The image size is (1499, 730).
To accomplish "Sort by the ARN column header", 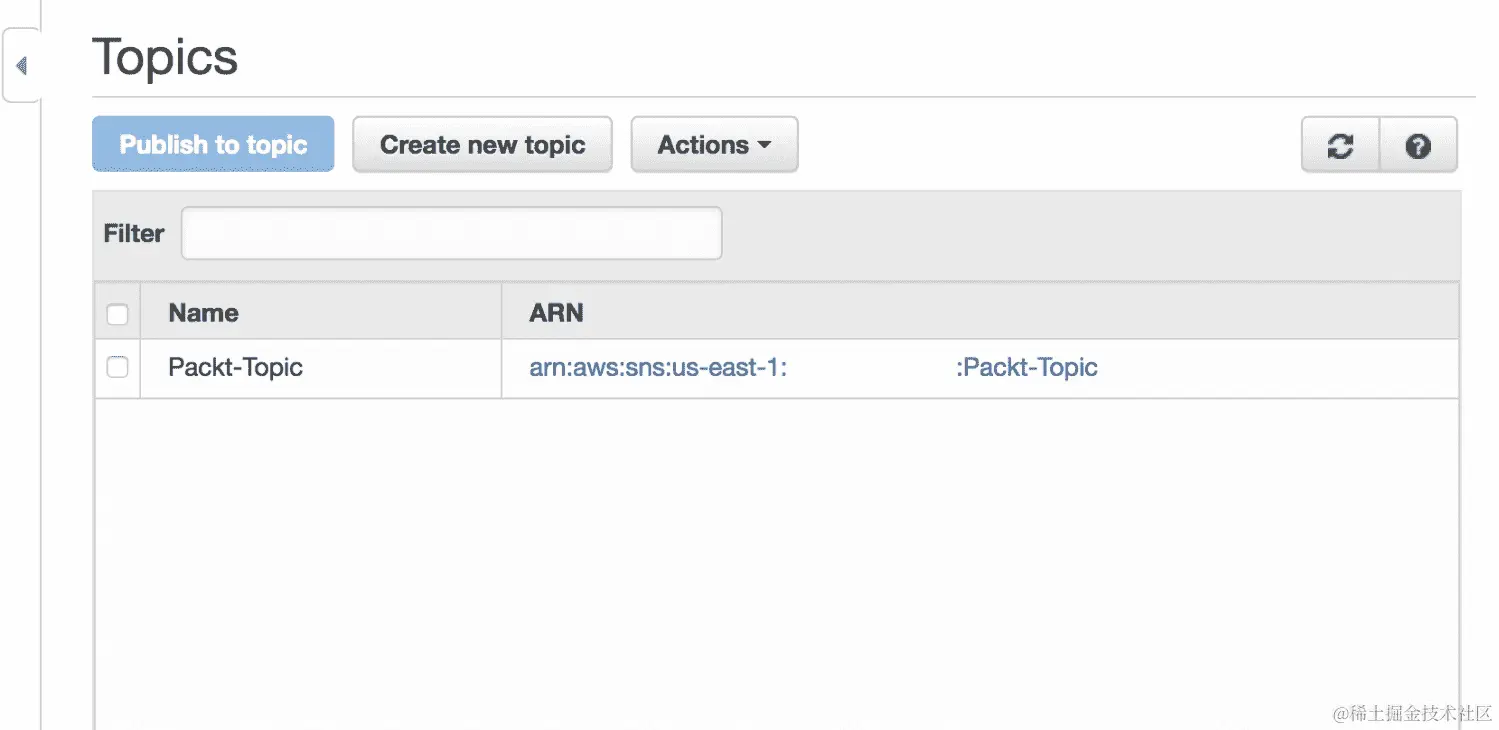I will [556, 313].
